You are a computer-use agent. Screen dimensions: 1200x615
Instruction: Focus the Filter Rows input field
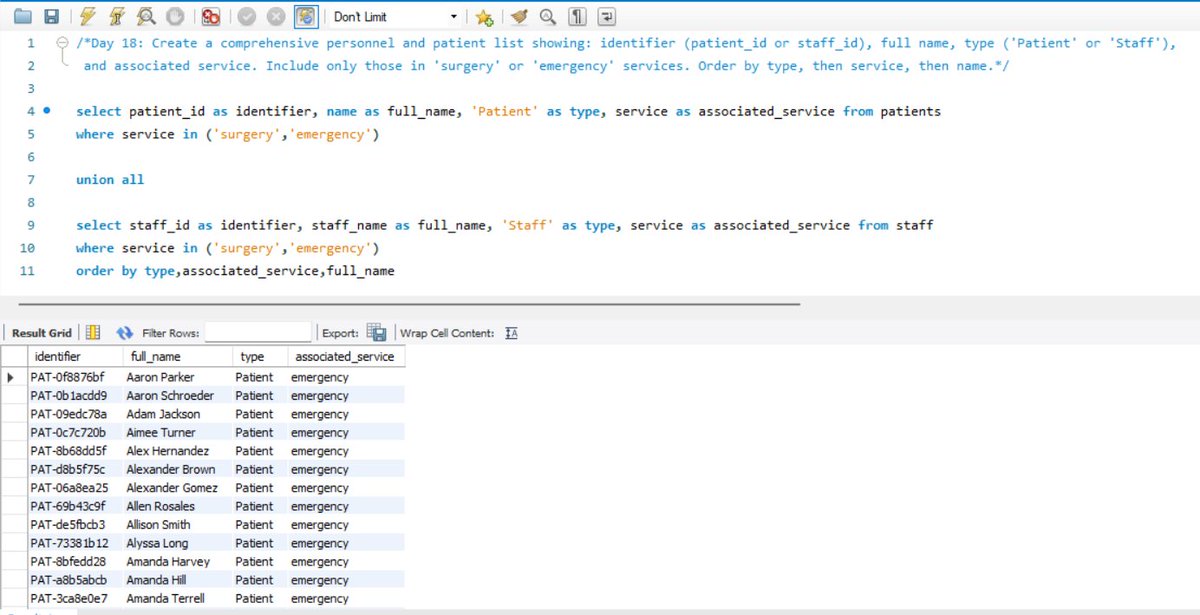258,333
